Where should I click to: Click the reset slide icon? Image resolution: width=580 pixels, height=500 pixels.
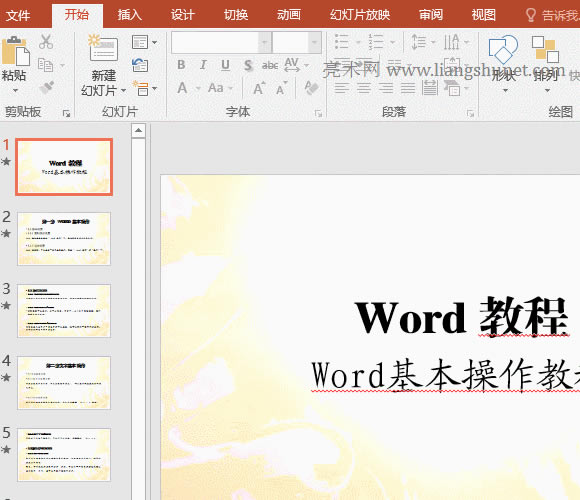pos(140,65)
